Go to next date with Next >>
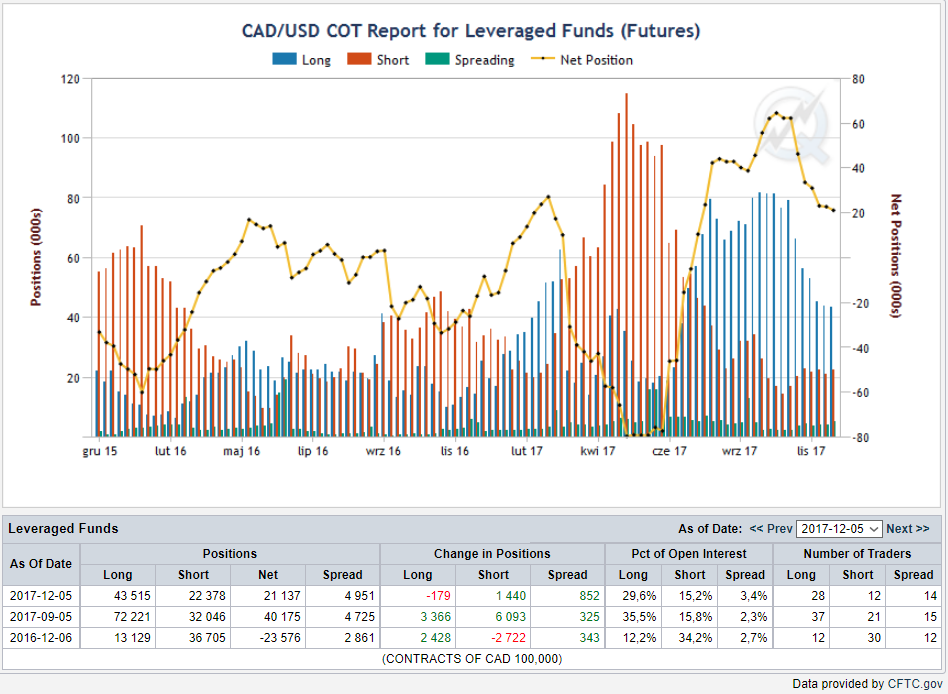Screen dimensions: 948x694 click(x=907, y=529)
